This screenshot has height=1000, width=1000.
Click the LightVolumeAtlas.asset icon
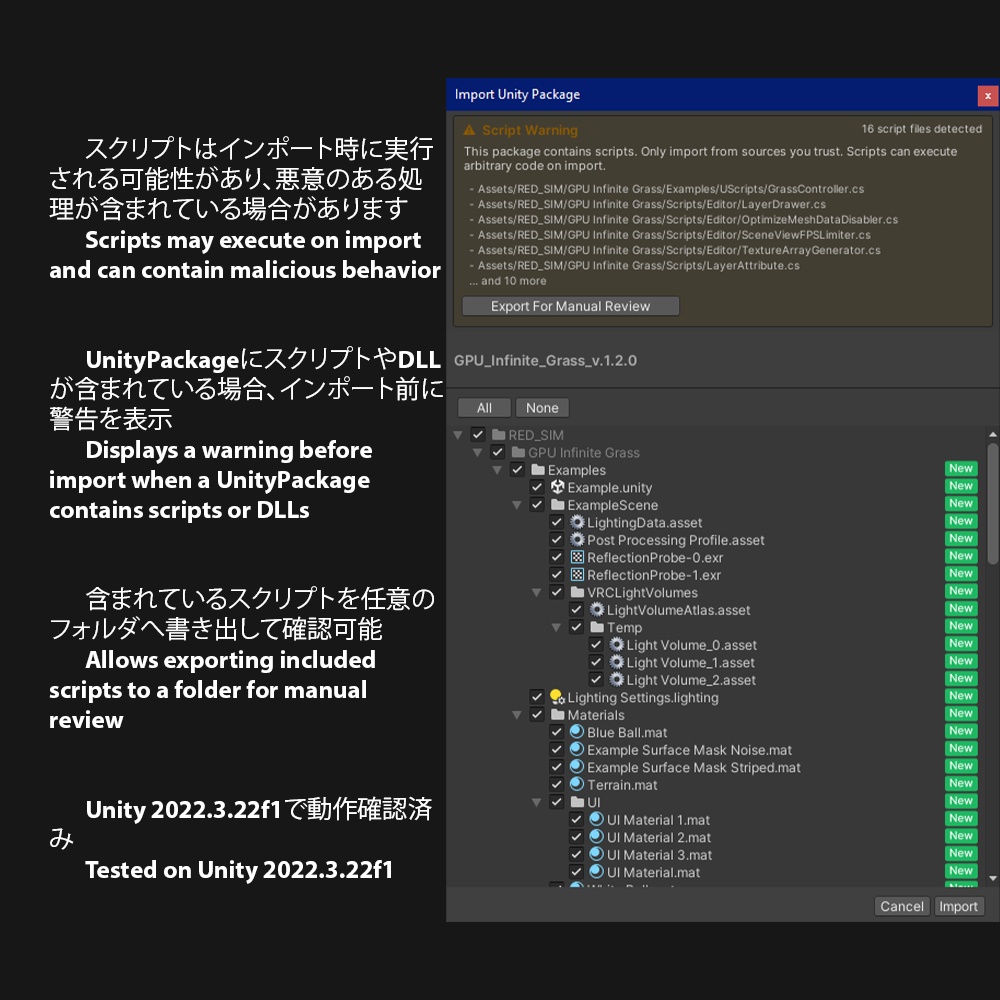point(597,610)
